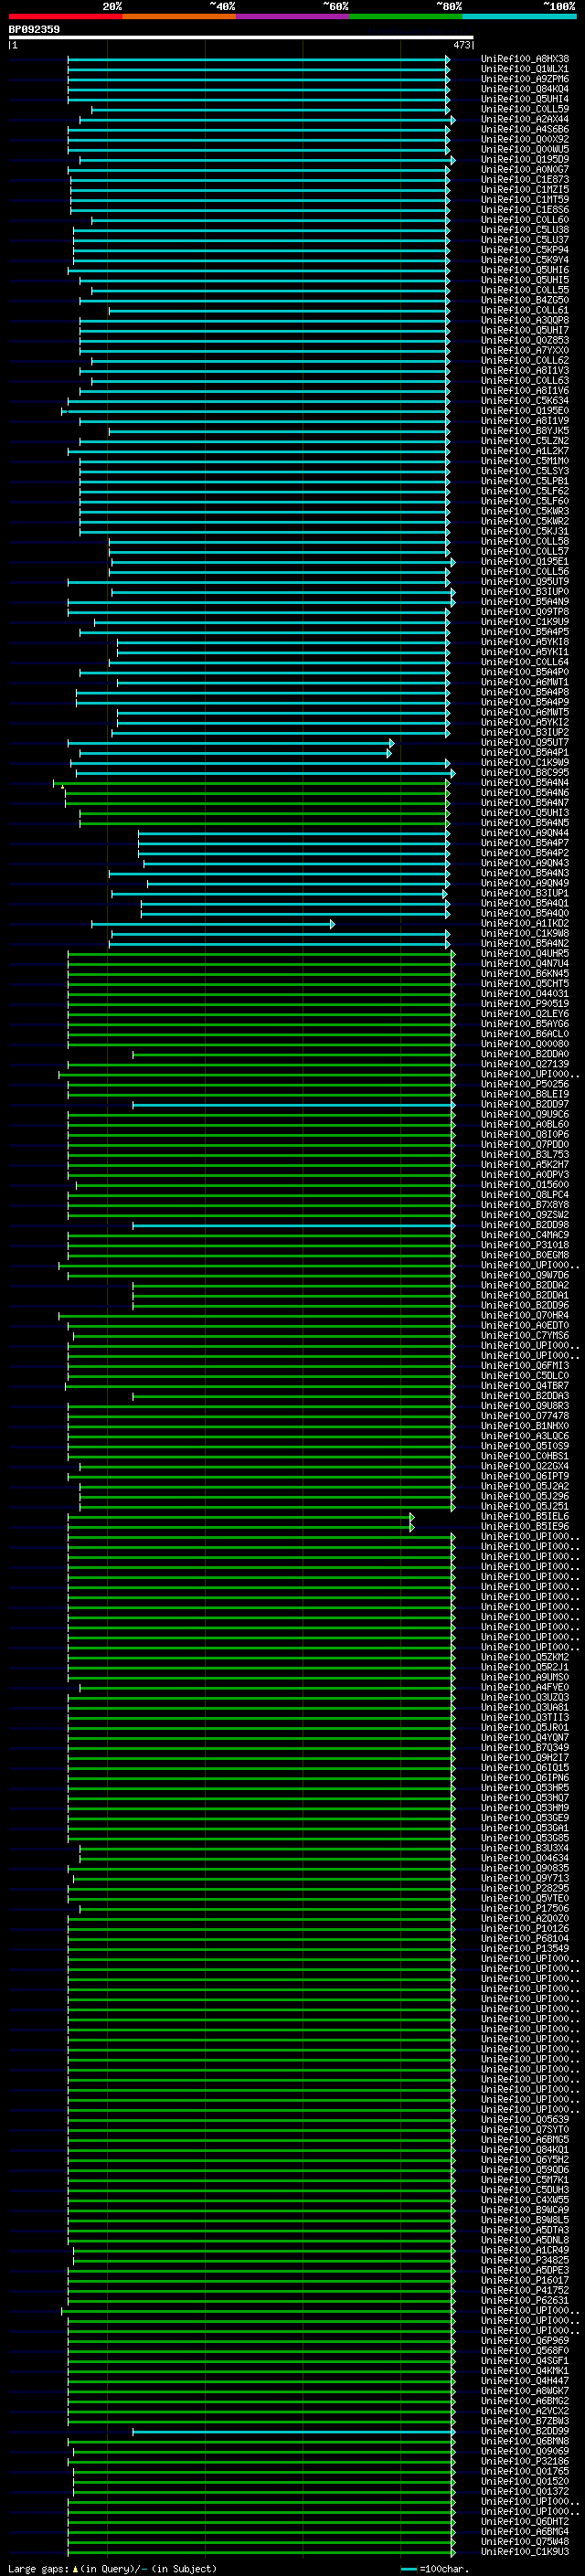Click the 473 end-position marker

tap(462, 45)
